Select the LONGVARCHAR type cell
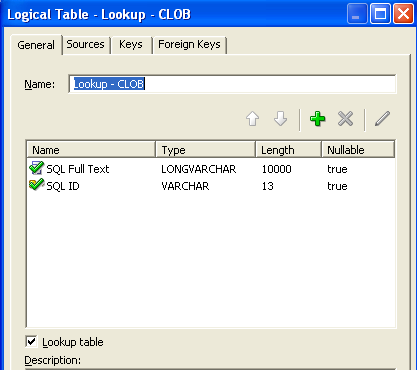Screen dimensions: 417x370 tap(199, 169)
